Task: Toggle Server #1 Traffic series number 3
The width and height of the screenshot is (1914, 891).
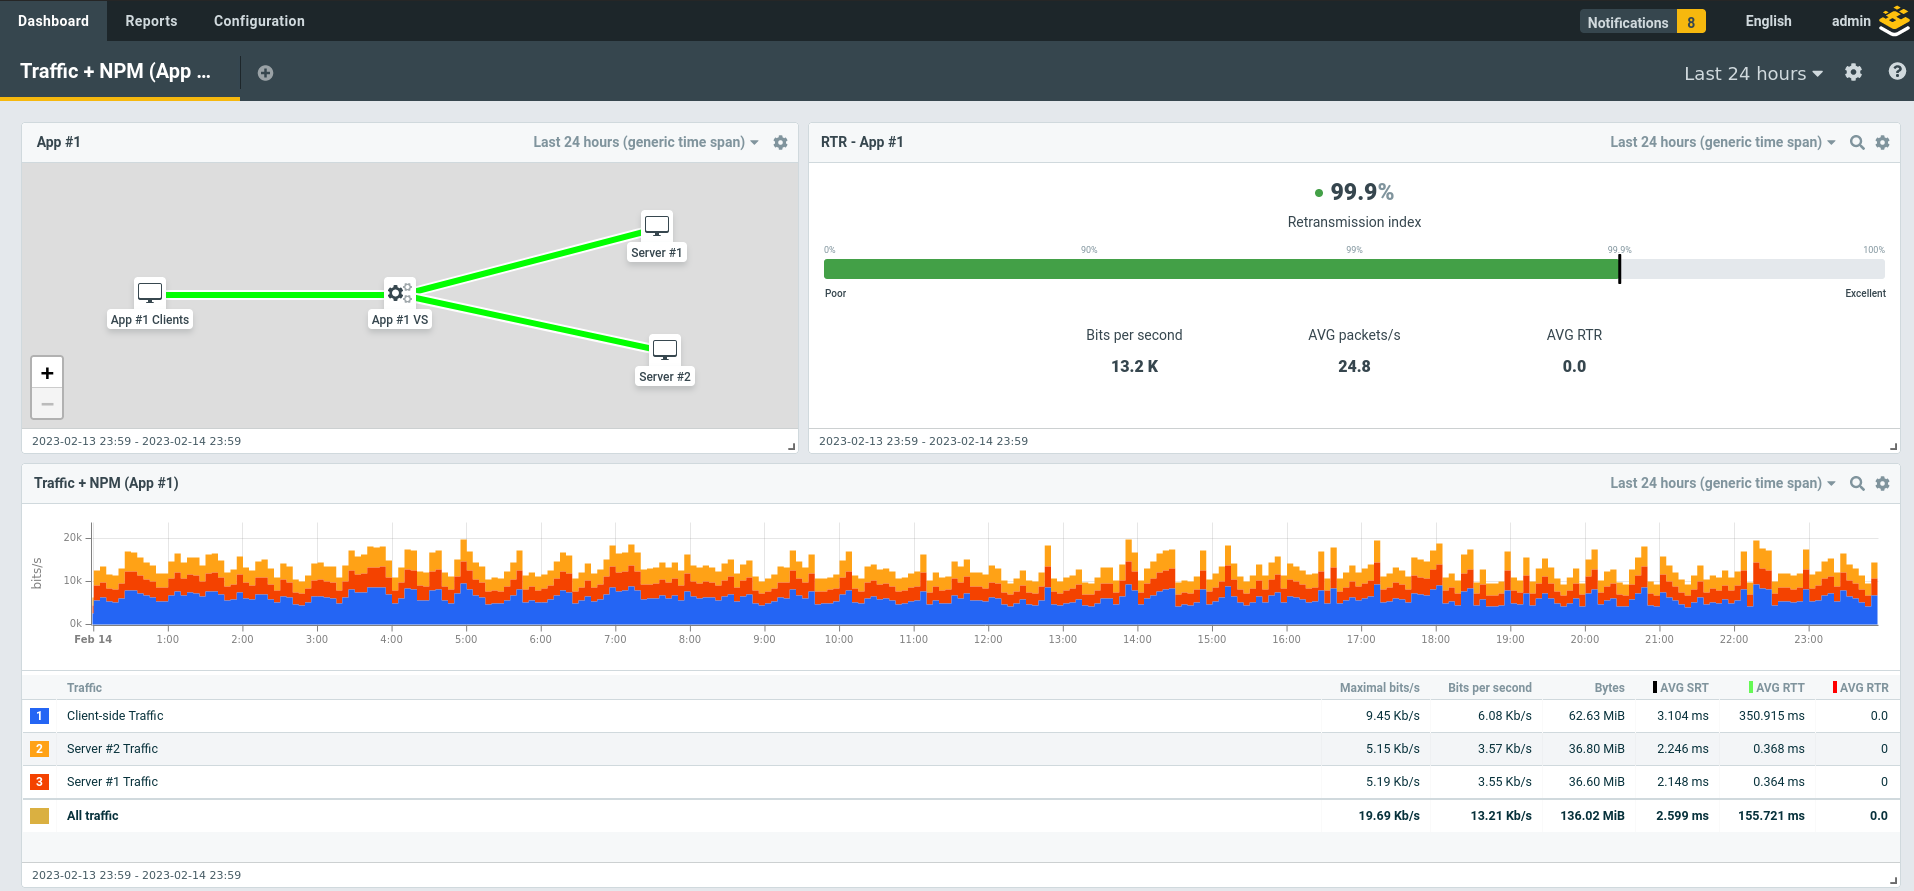Action: pos(39,782)
